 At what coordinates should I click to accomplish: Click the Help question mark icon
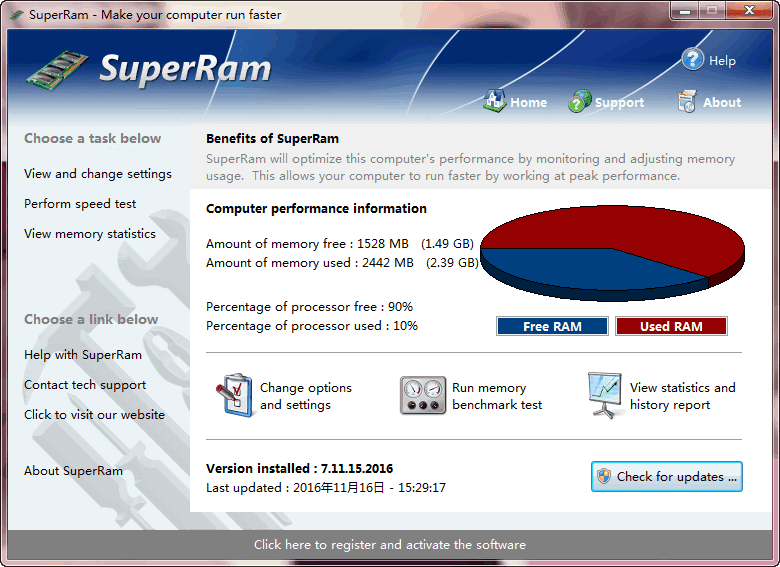pos(692,59)
